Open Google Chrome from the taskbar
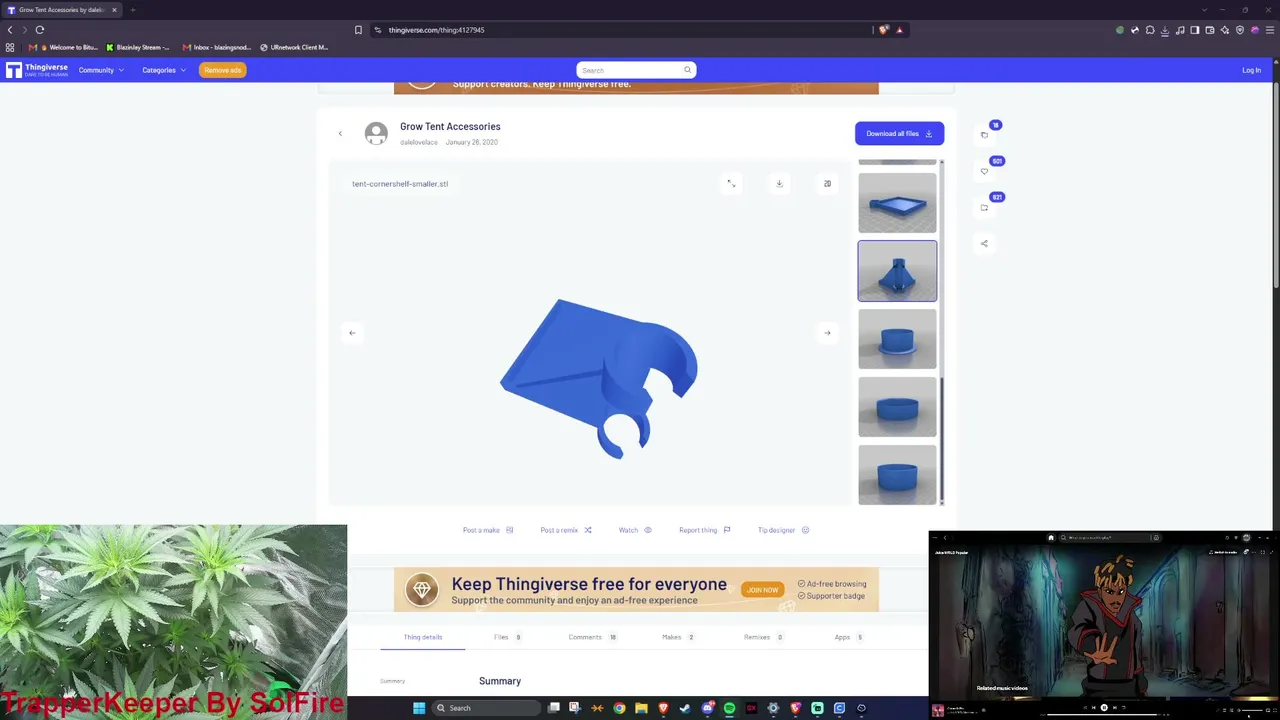 [x=619, y=708]
